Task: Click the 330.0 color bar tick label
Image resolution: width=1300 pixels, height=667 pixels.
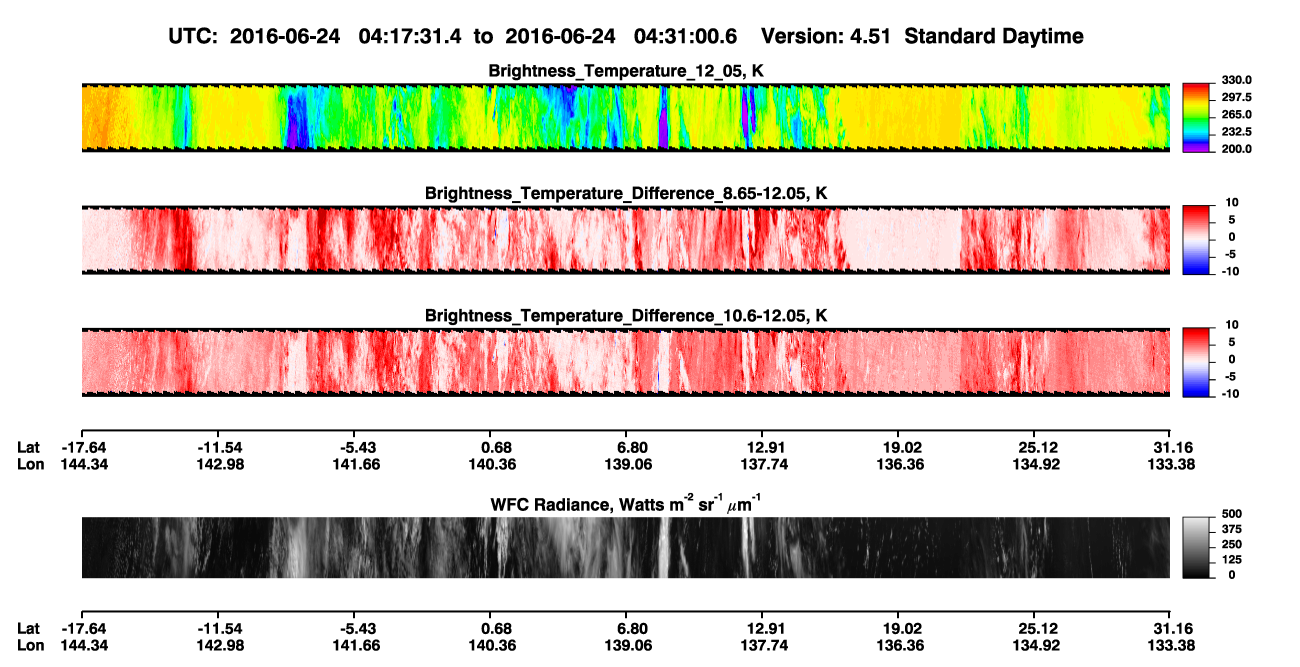Action: click(x=1236, y=80)
